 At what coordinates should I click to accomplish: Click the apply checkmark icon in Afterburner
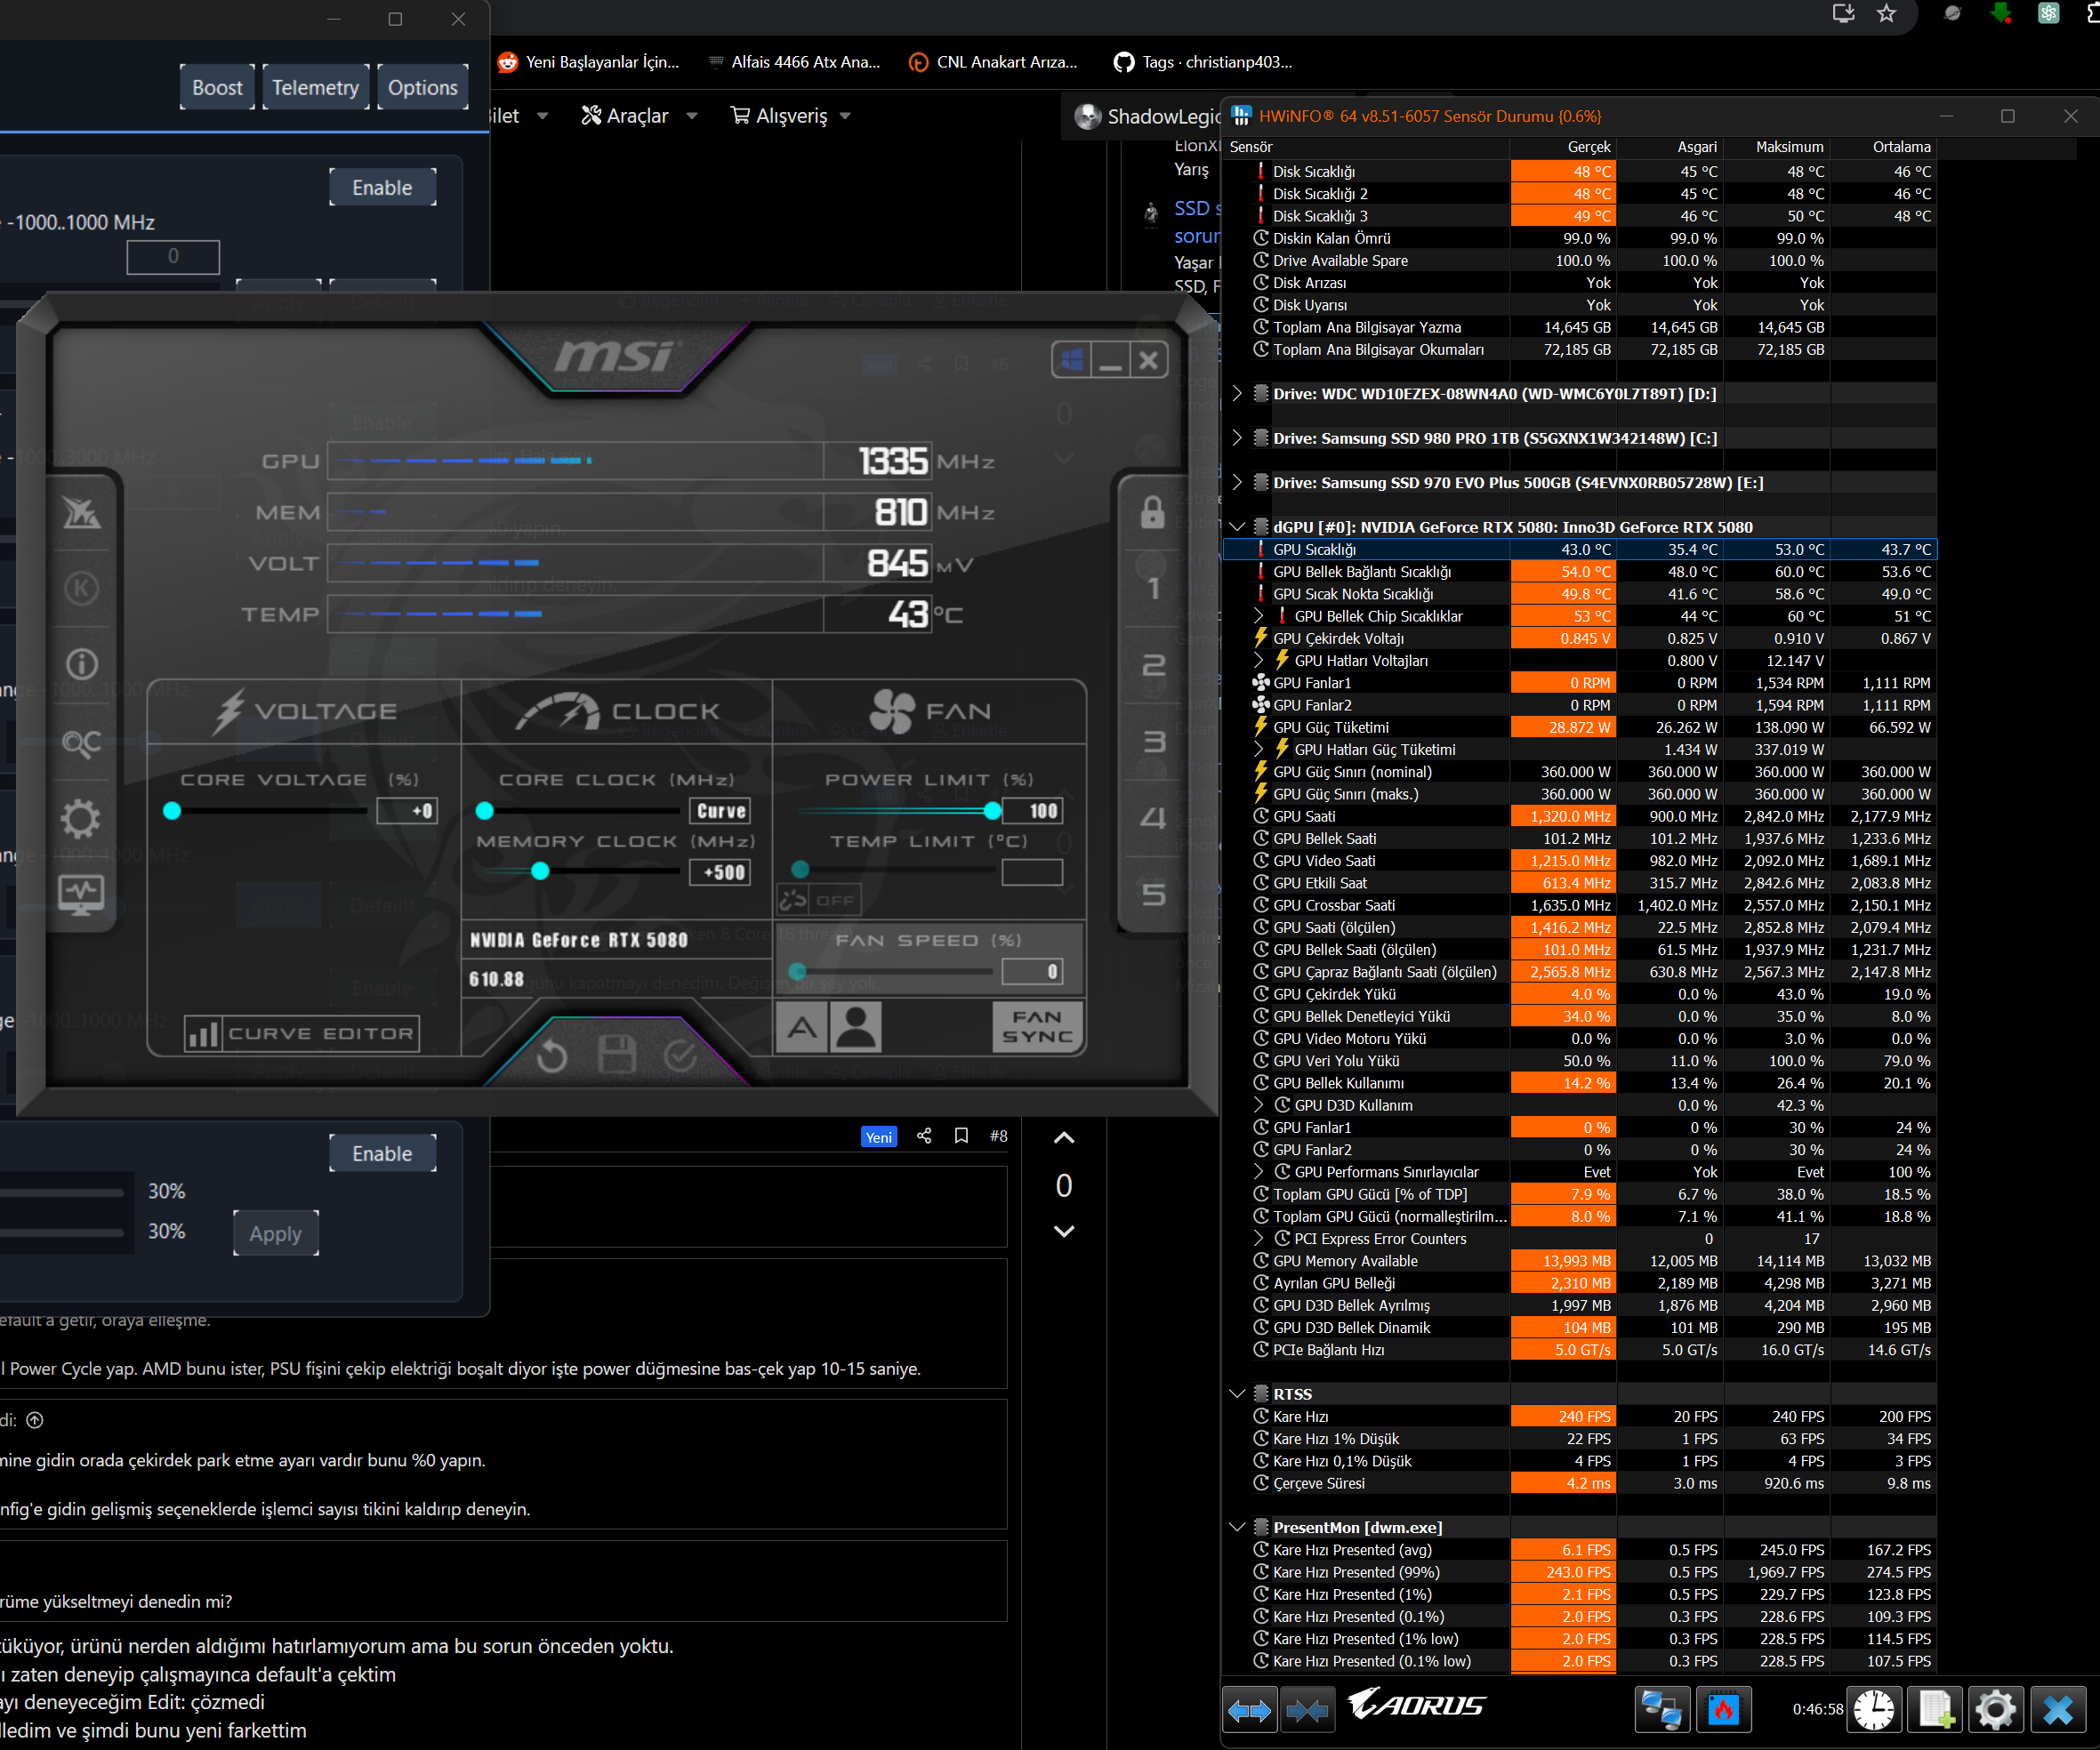[x=680, y=1055]
